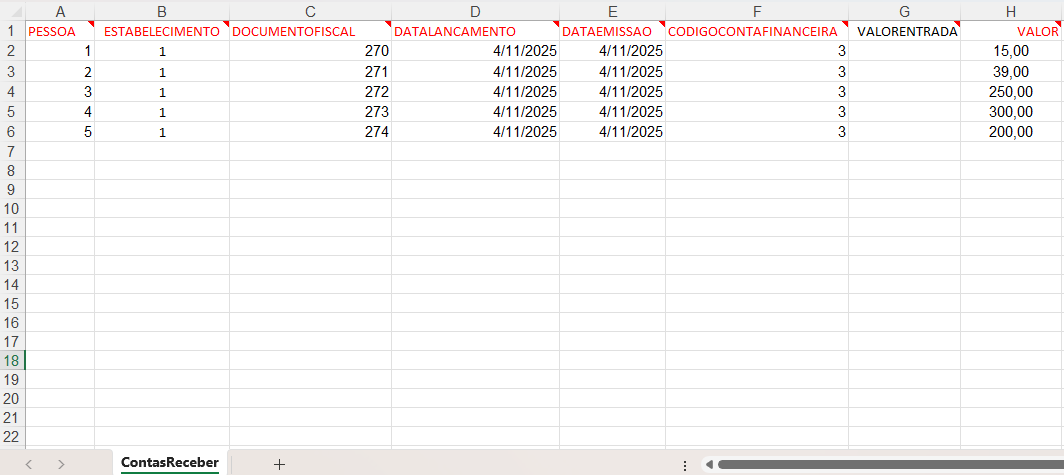Click the DOCUMENTOFISCAL header cell
Screen dimensions: 1064x475
[310, 31]
